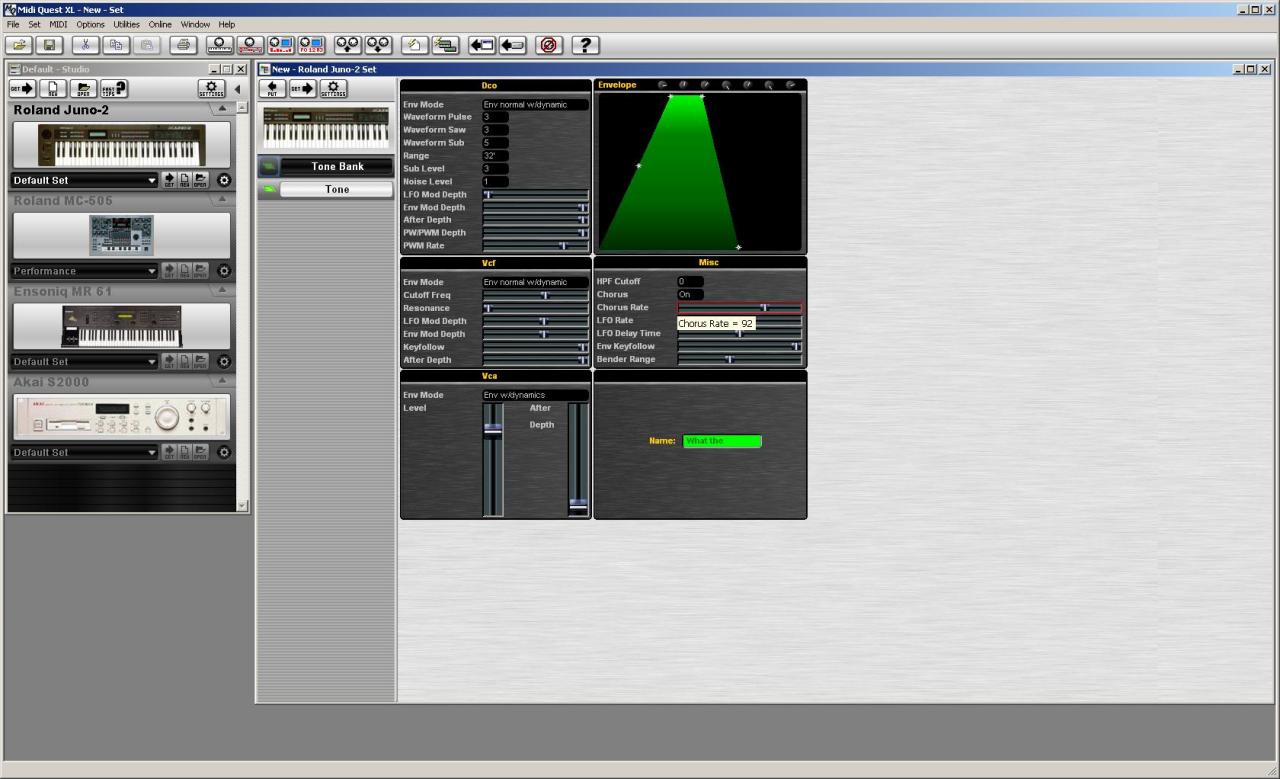Click the double-knob download arrow toolbar icon
The height and width of the screenshot is (779, 1280).
click(x=379, y=45)
